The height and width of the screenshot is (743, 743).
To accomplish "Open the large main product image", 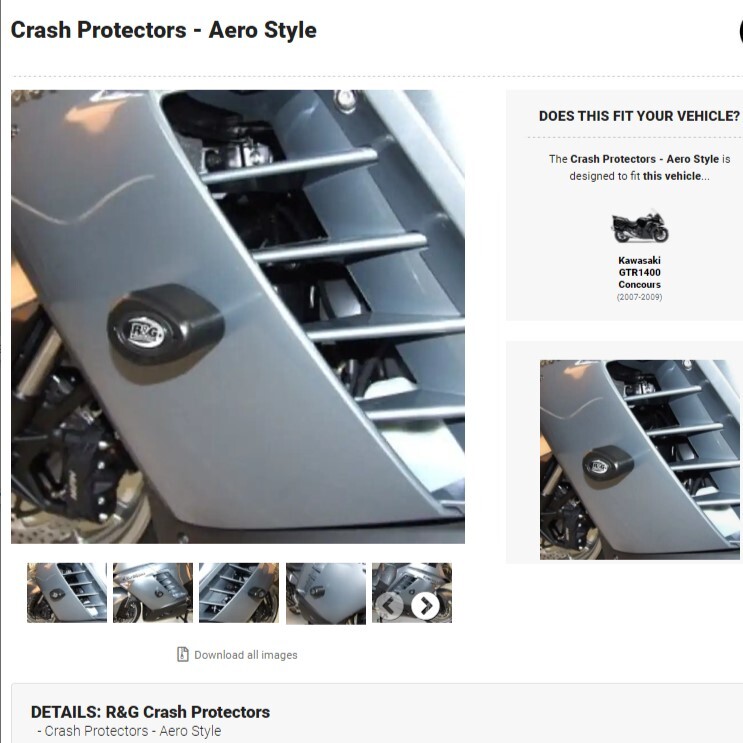I will [238, 317].
